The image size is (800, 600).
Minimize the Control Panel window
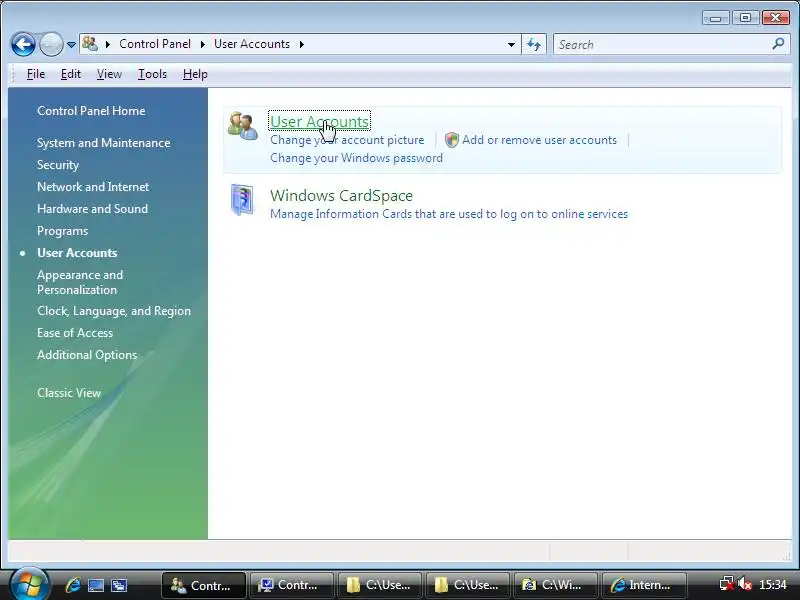pyautogui.click(x=715, y=18)
